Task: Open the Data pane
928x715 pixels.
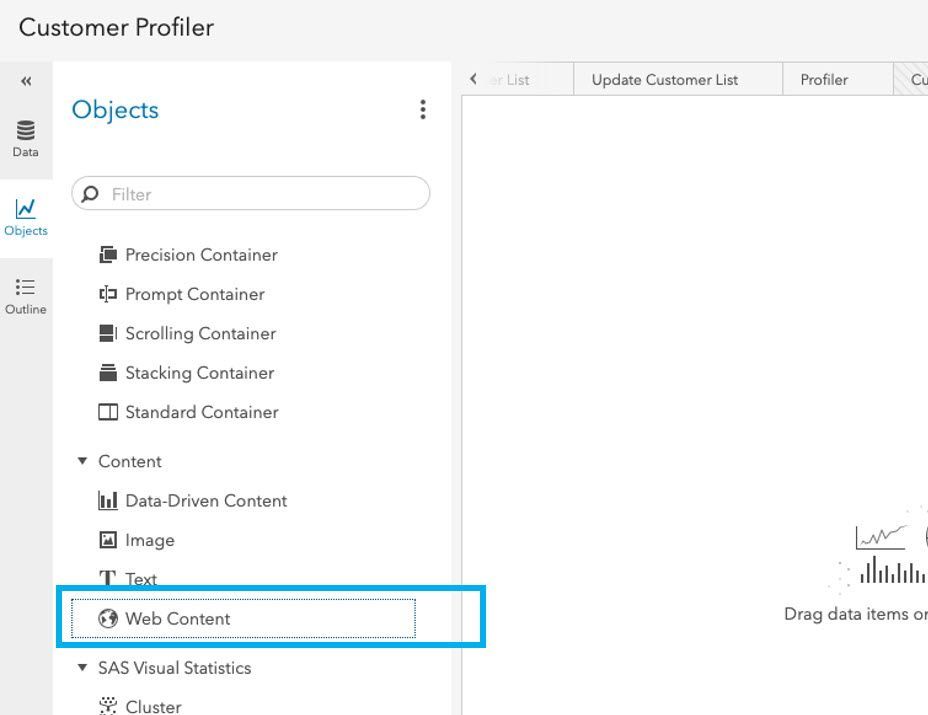Action: click(26, 138)
